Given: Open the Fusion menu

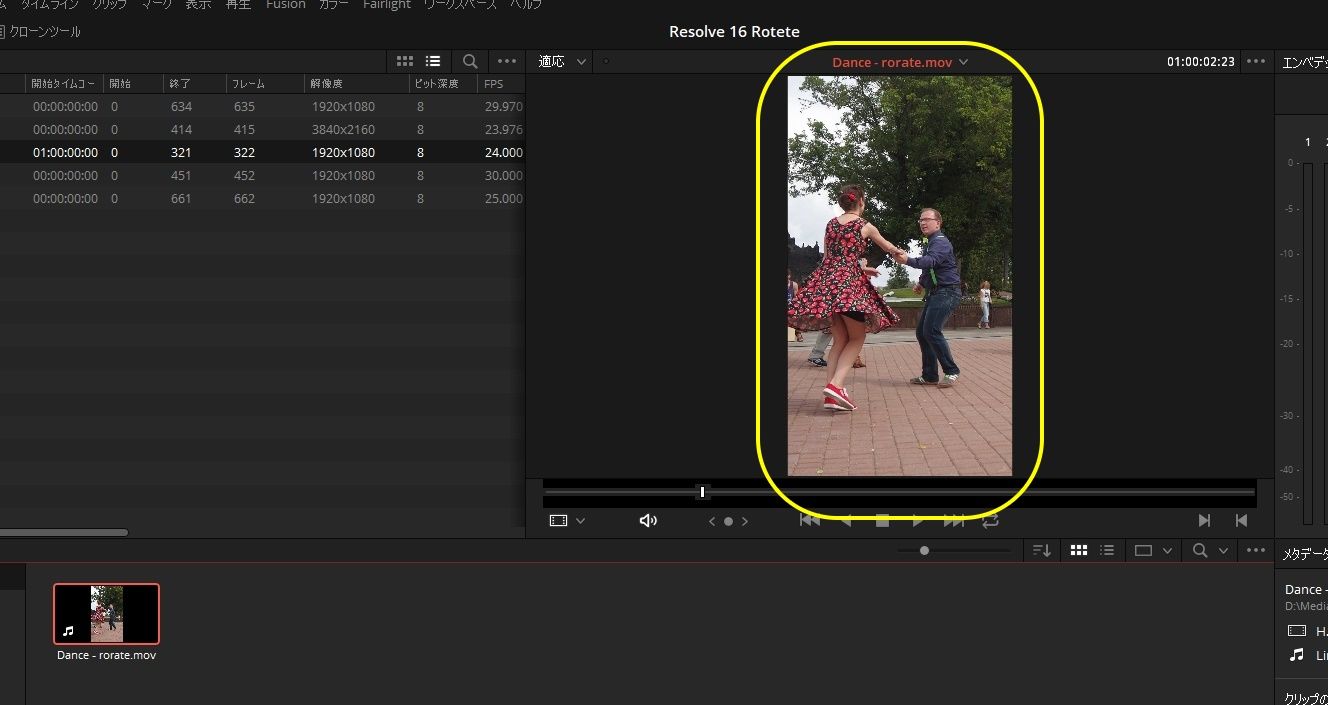Looking at the screenshot, I should 285,4.
